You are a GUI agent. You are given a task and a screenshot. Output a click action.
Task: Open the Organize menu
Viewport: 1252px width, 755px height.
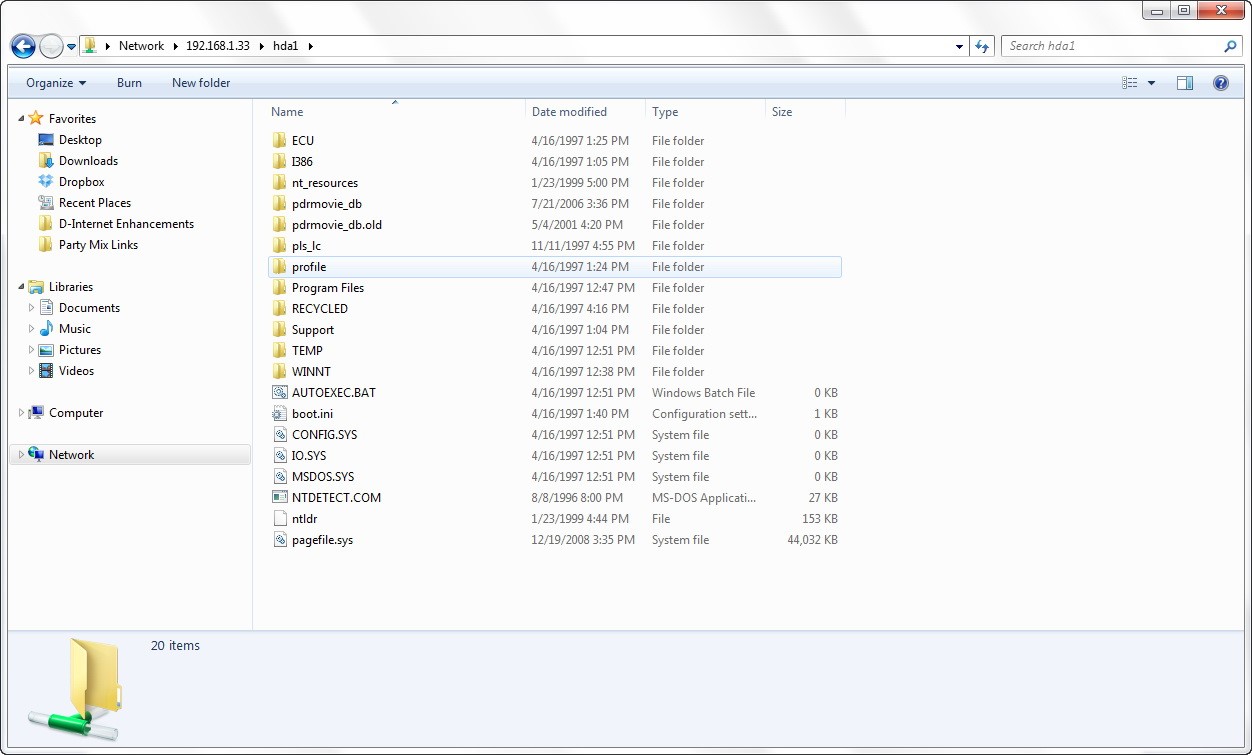pyautogui.click(x=56, y=83)
